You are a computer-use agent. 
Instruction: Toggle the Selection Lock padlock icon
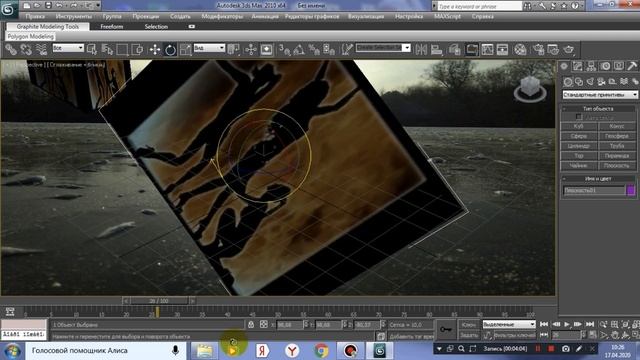[251, 324]
